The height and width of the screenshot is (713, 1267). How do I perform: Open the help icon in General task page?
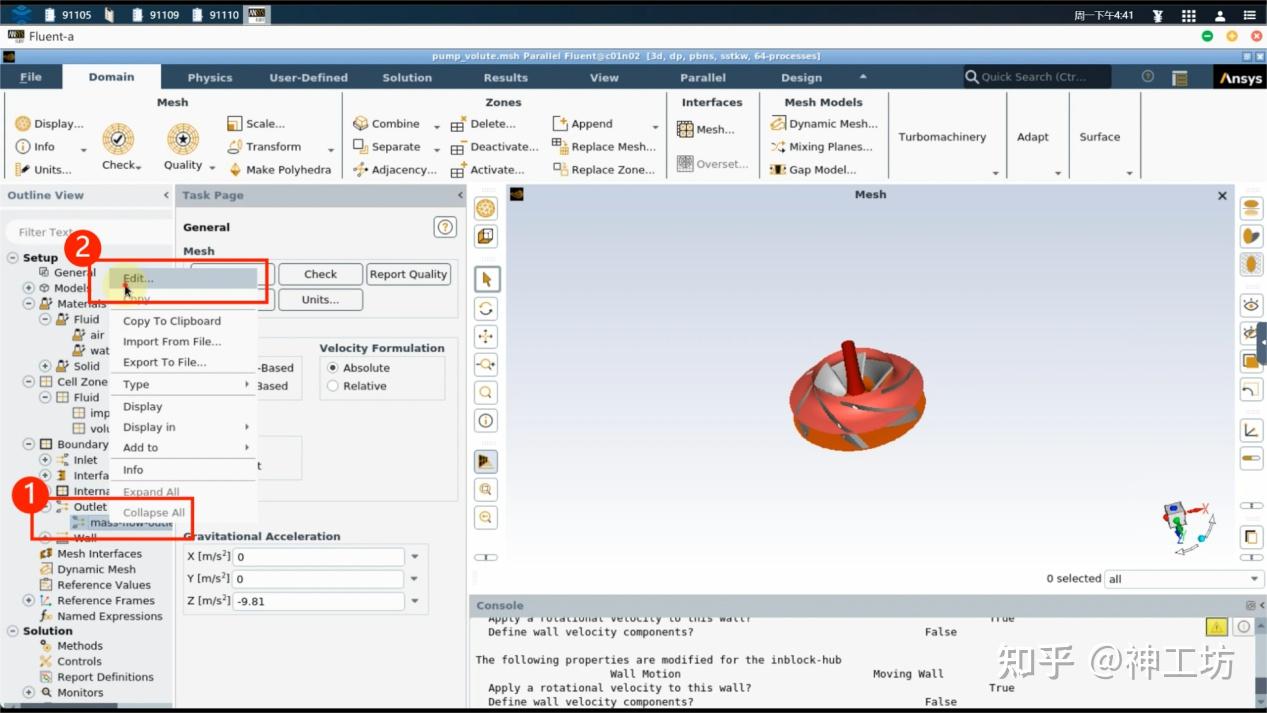(445, 228)
